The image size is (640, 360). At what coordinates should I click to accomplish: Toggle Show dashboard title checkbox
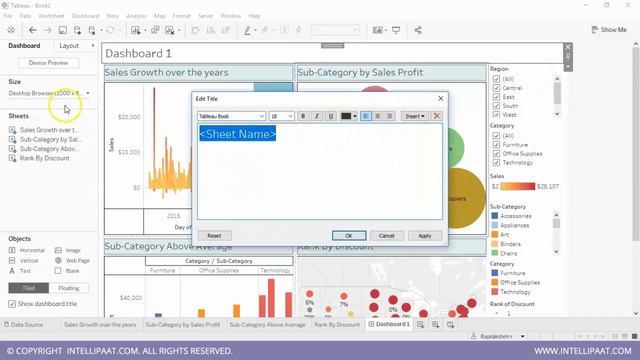click(x=12, y=304)
